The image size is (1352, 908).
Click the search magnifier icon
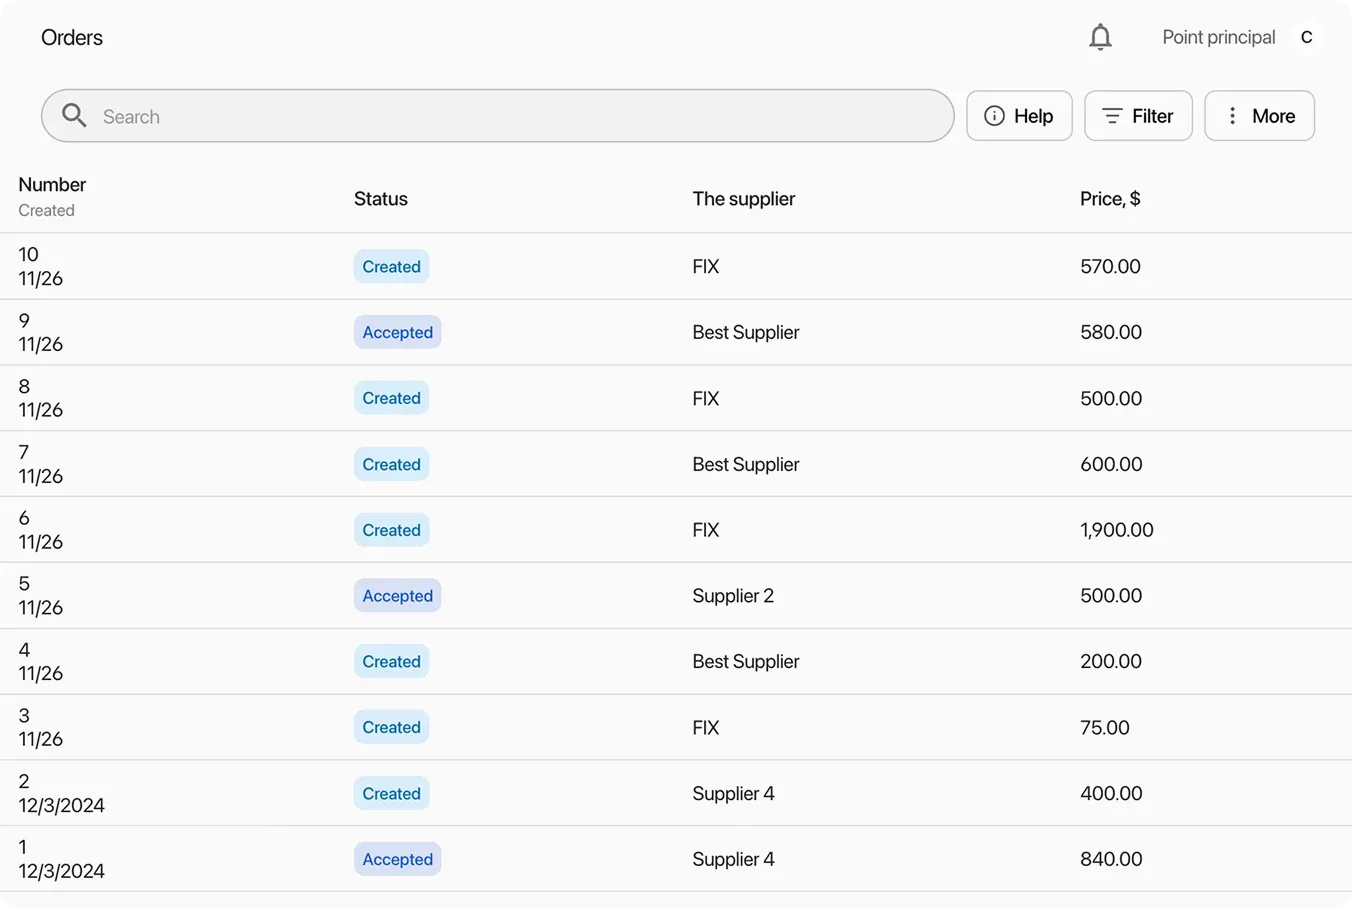point(73,115)
